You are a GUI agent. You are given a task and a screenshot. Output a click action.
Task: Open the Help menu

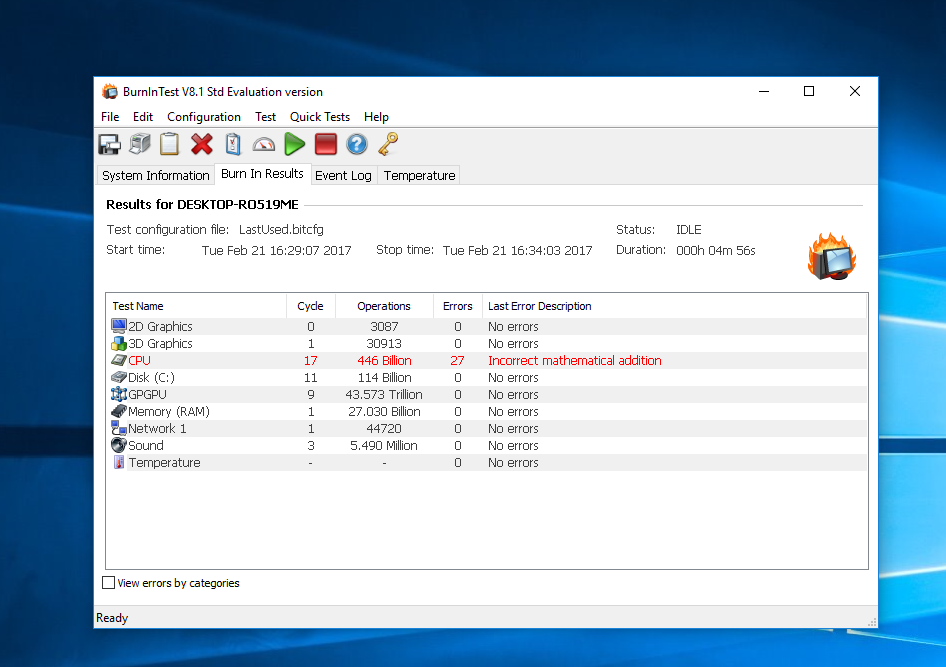coord(376,117)
